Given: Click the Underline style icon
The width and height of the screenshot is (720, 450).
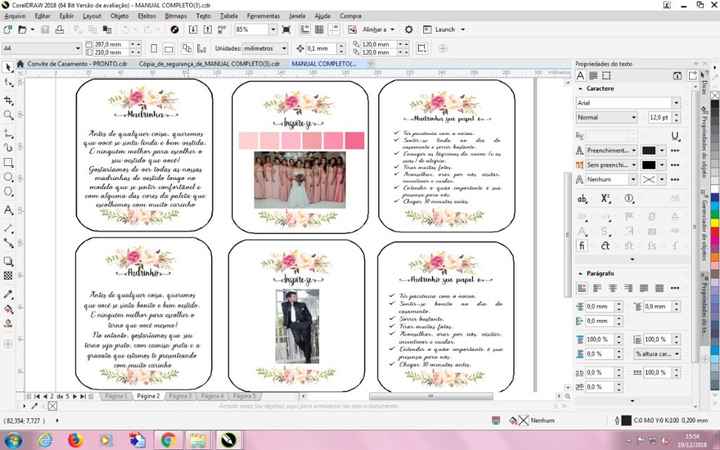Looking at the screenshot, I should (675, 136).
